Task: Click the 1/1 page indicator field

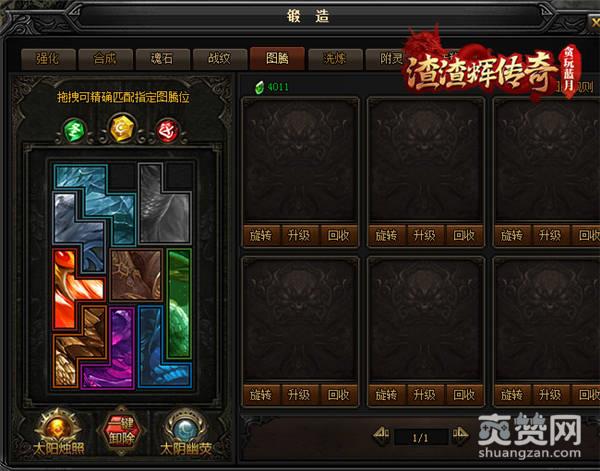Action: (421, 437)
